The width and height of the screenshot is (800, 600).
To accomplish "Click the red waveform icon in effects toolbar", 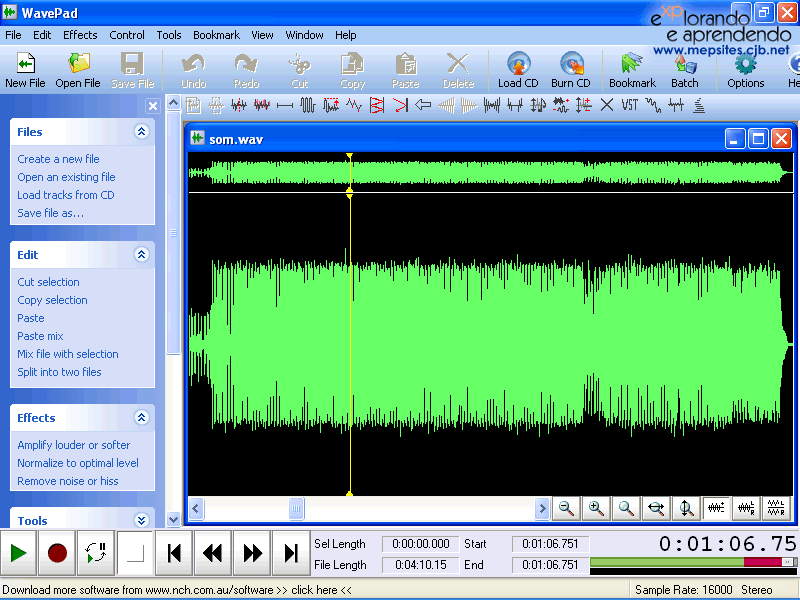I will [x=262, y=105].
